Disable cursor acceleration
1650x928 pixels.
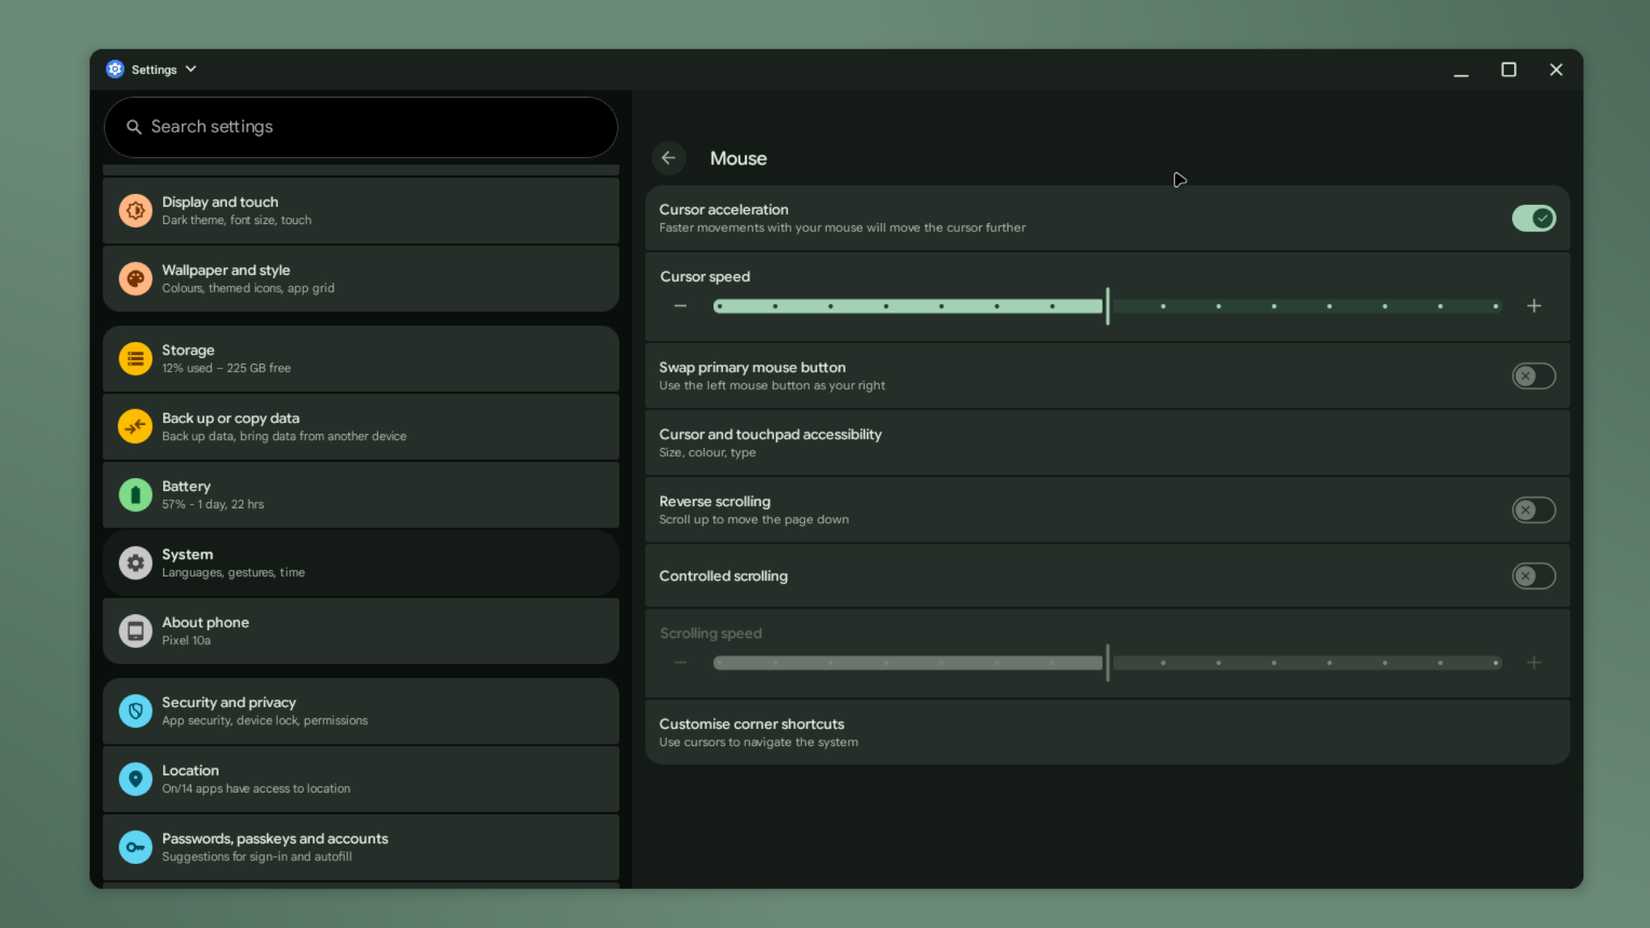(1533, 218)
